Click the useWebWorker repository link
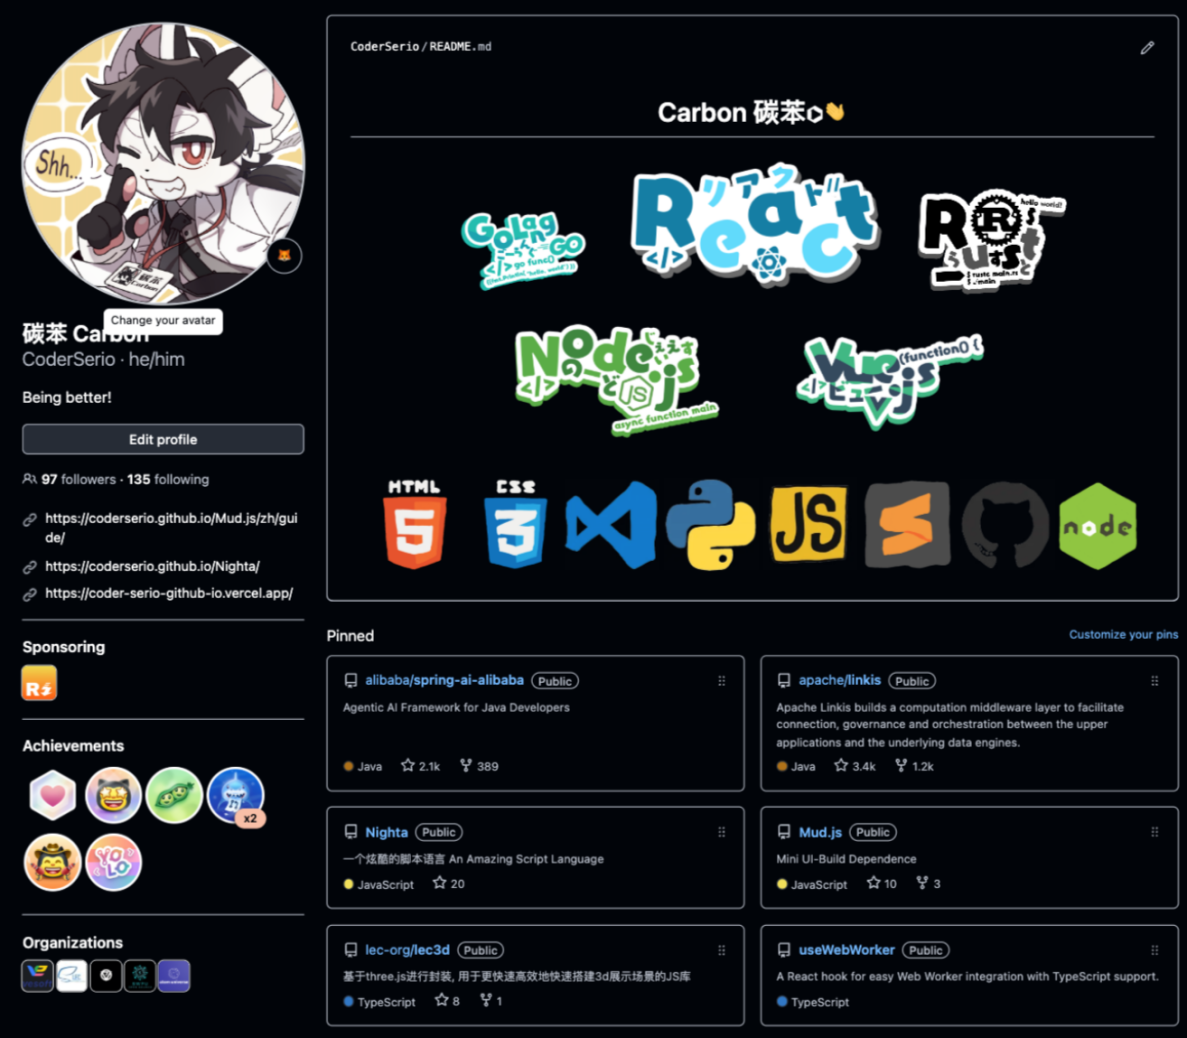This screenshot has width=1187, height=1038. pos(846,949)
